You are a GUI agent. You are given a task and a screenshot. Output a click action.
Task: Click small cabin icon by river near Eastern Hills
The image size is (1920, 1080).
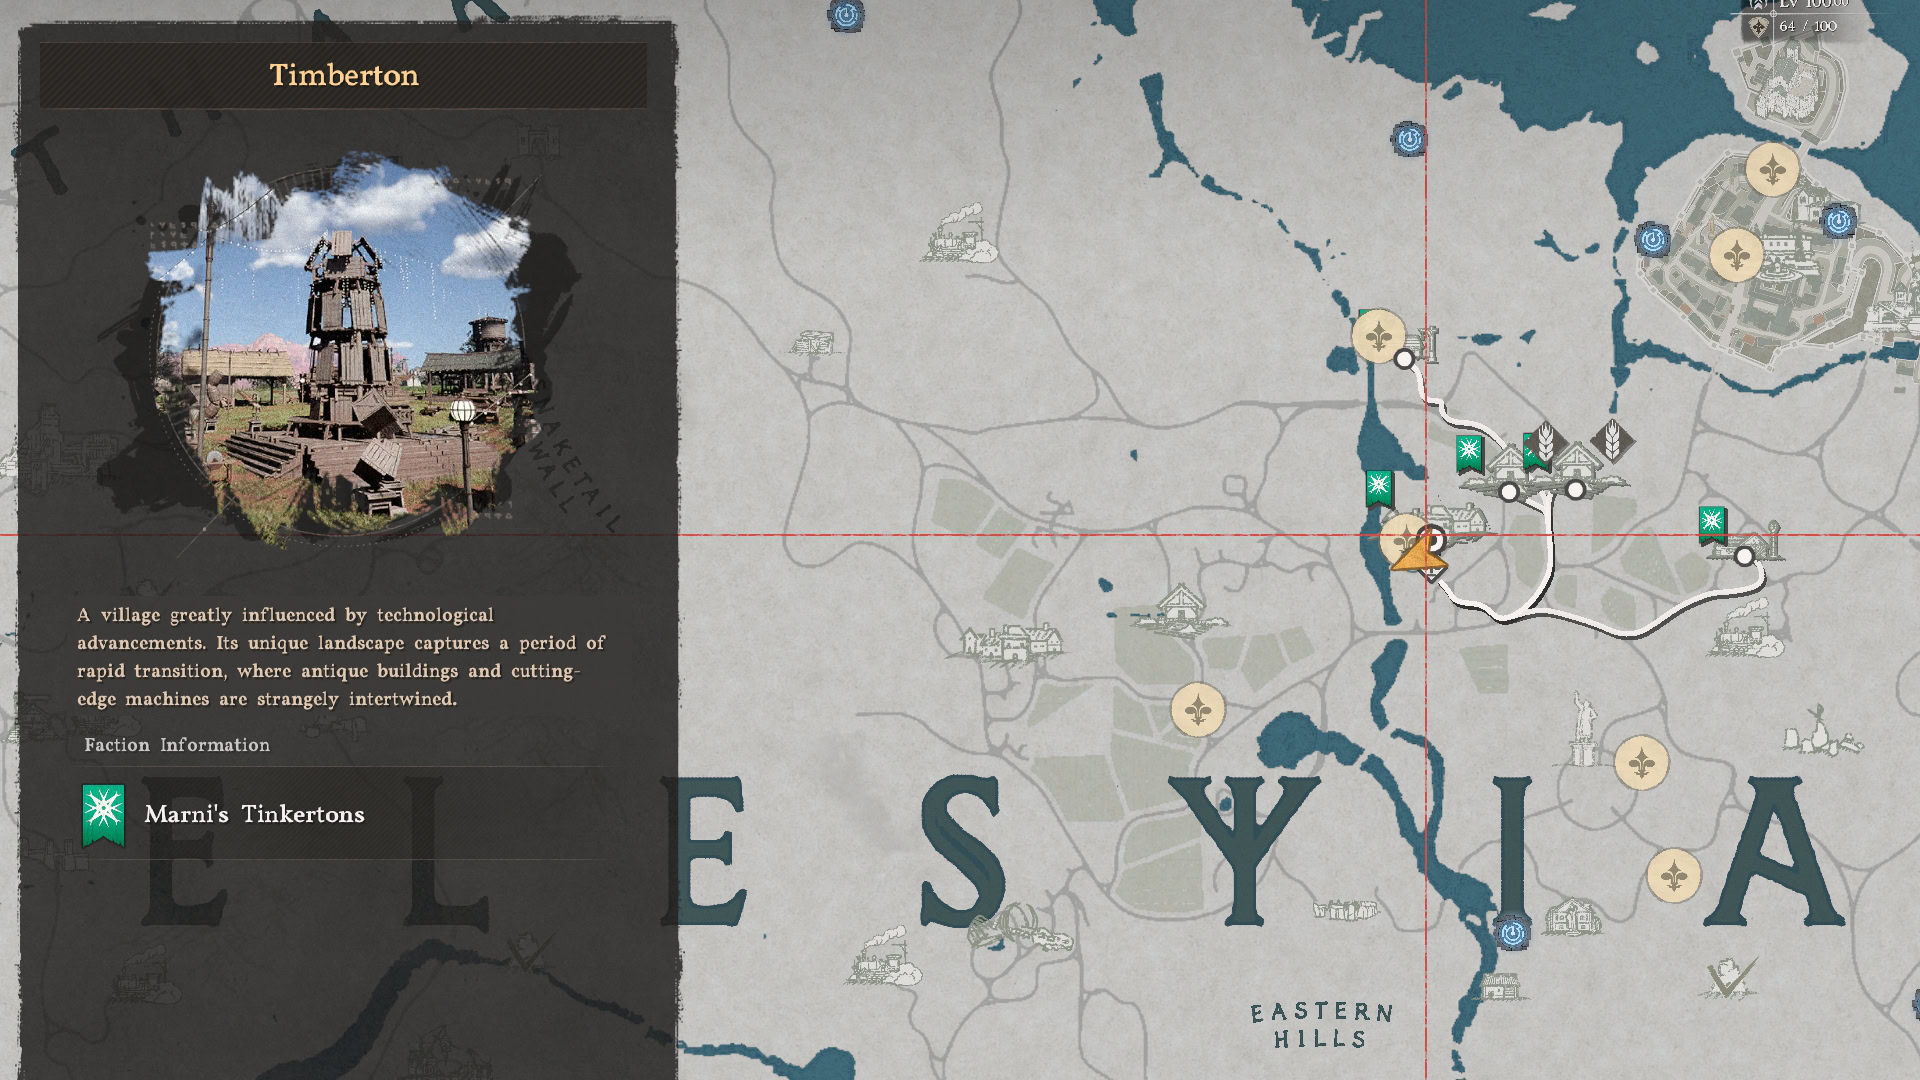[x=1499, y=987]
